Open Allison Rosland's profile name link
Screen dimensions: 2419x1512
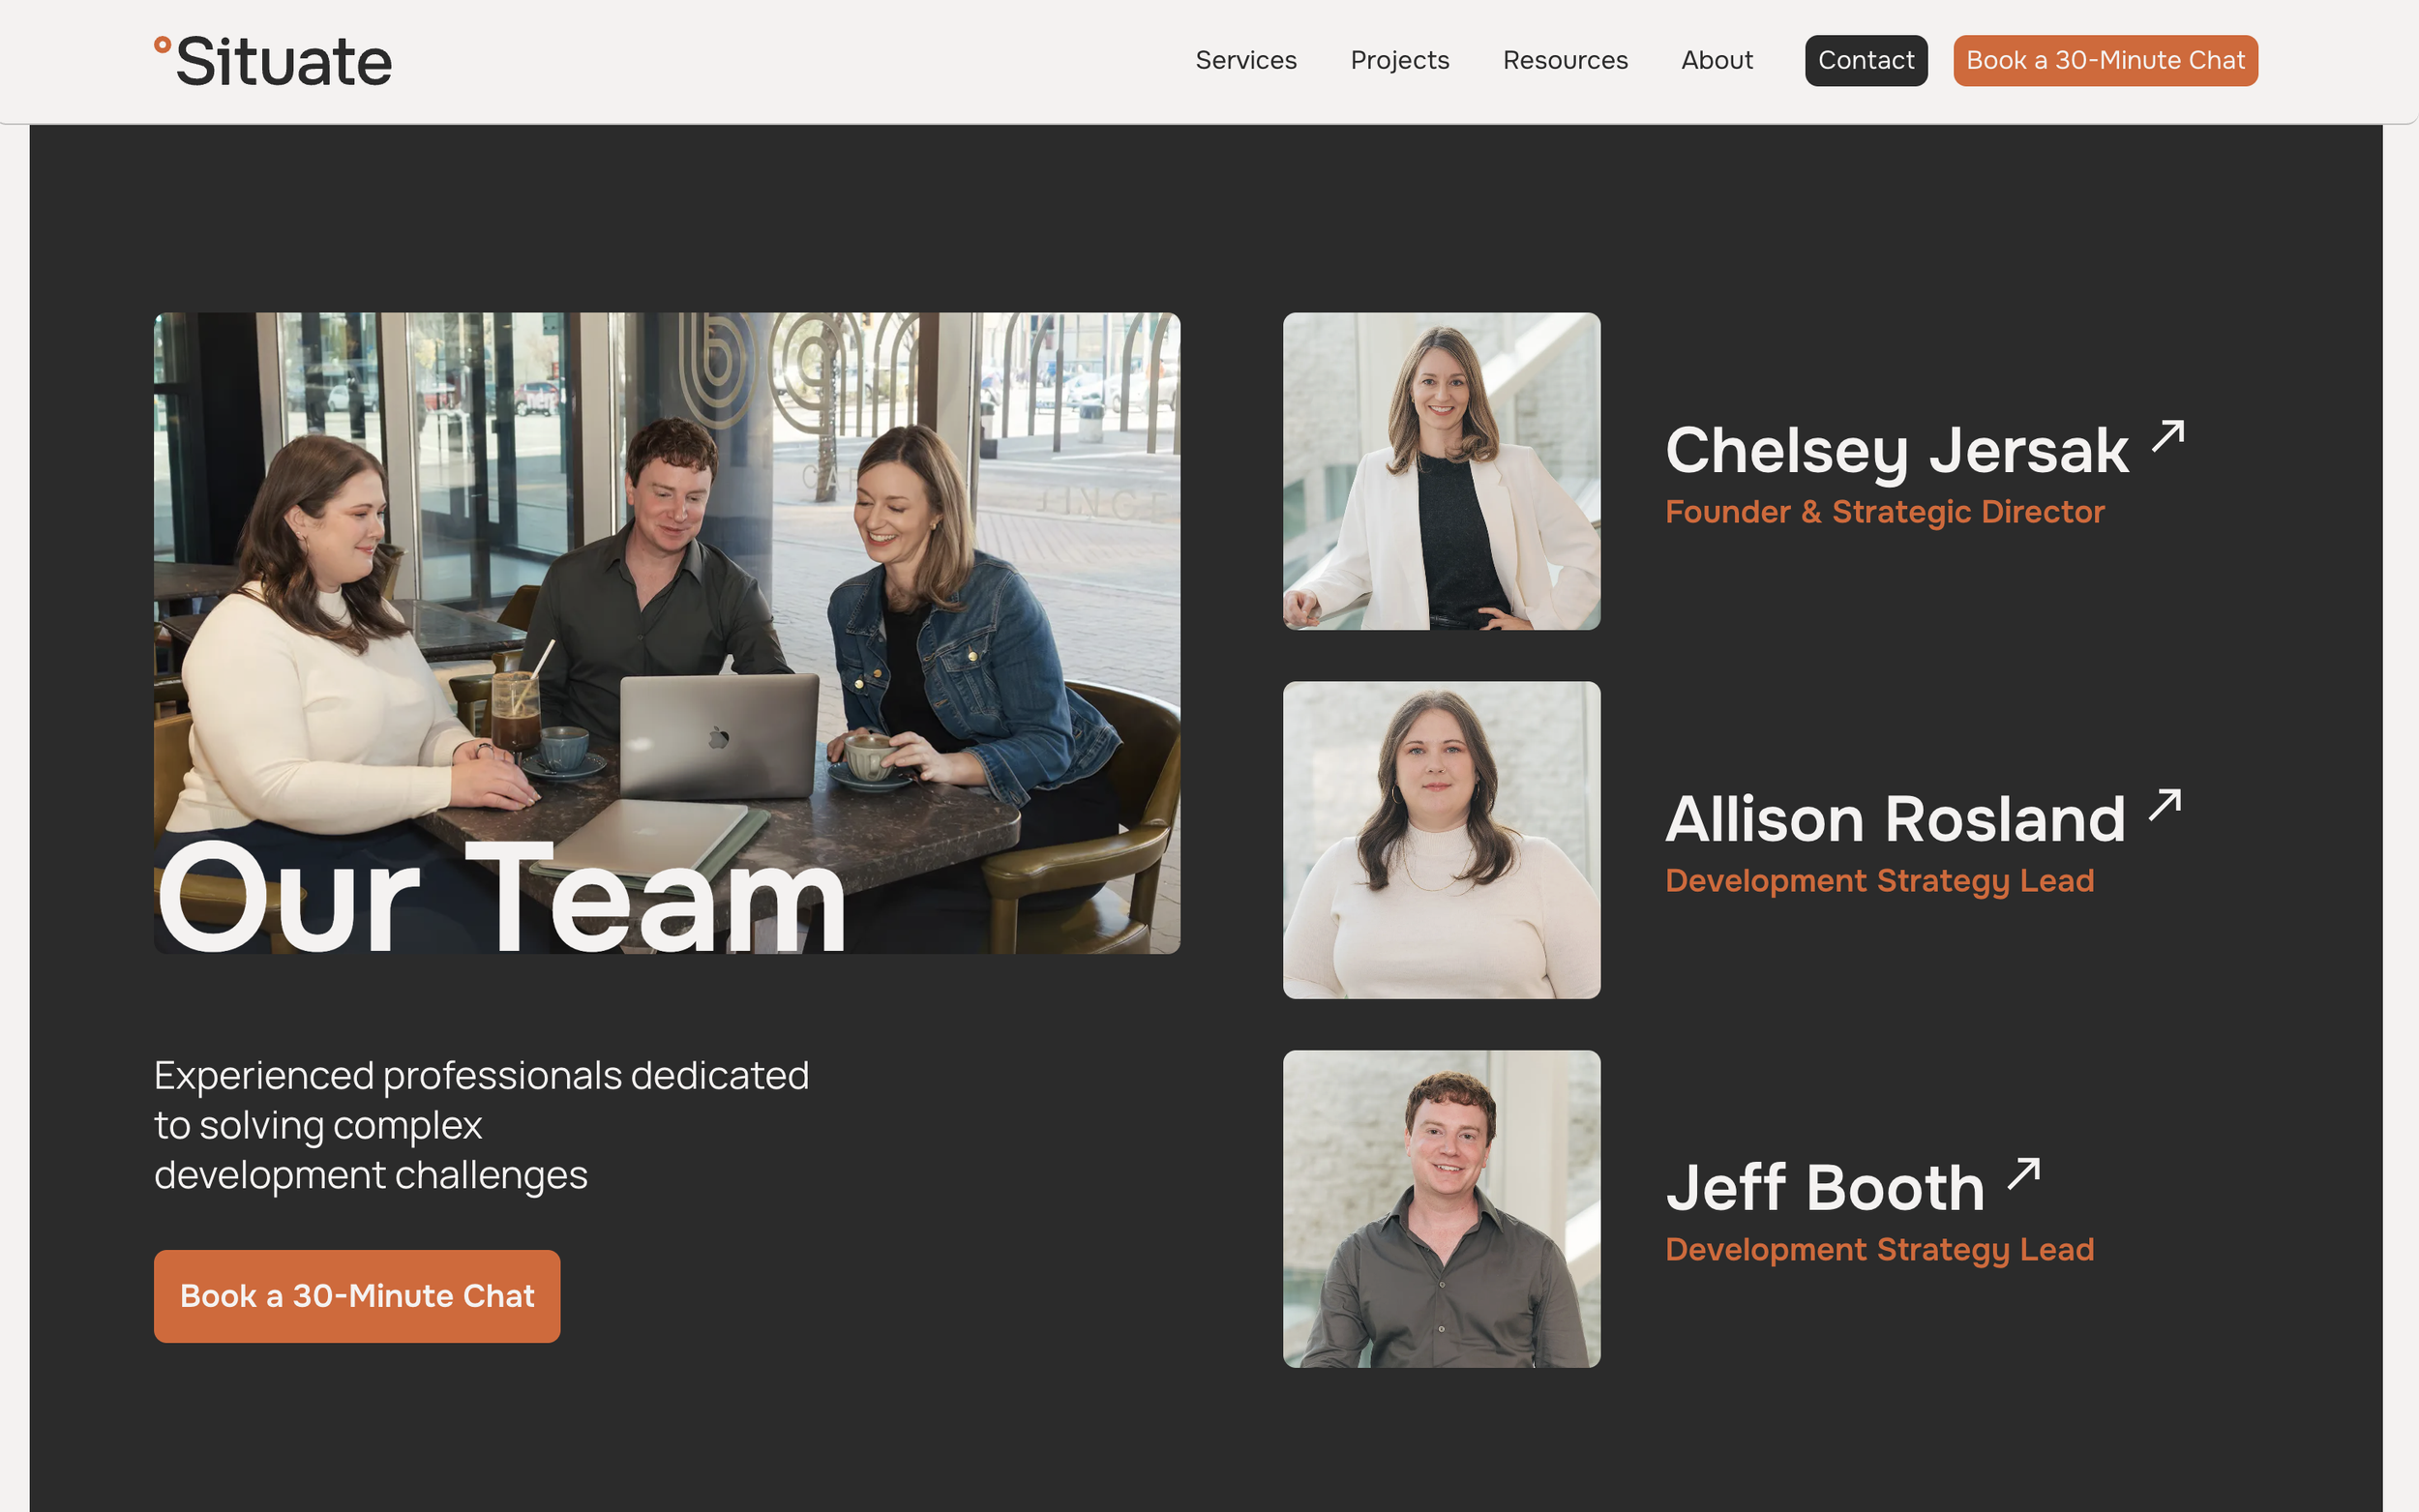tap(1895, 820)
